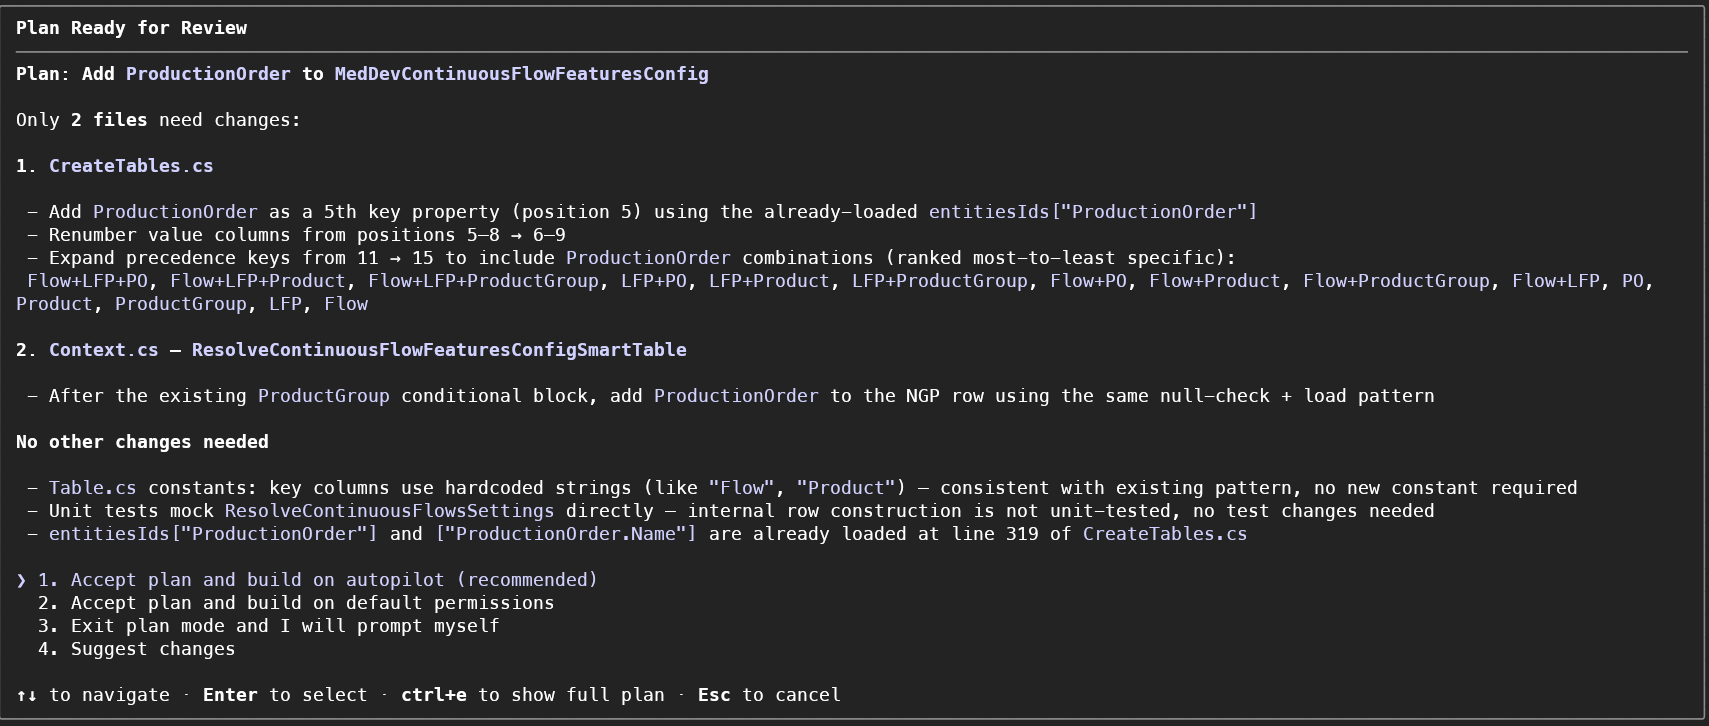1709x726 pixels.
Task: Click ["ProductionOrder.Name"] text
Action: (x=565, y=534)
